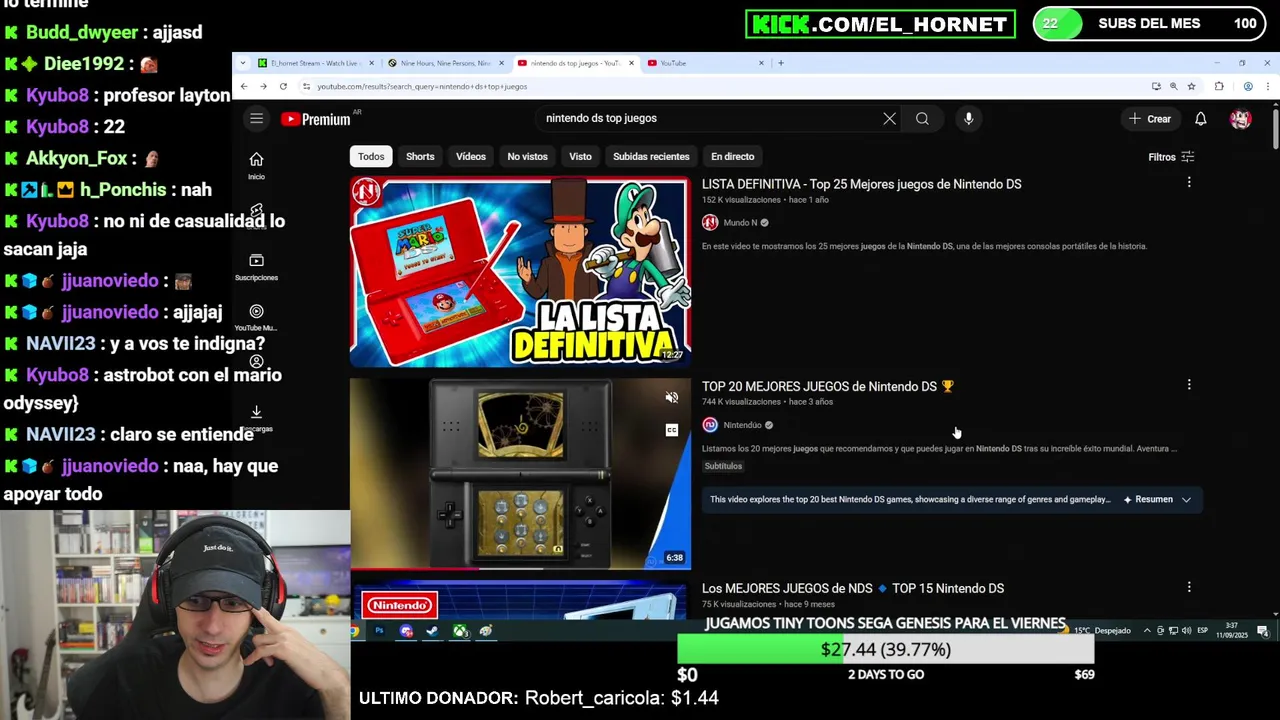The width and height of the screenshot is (1280, 720).
Task: Open a new browser tab
Action: [781, 63]
